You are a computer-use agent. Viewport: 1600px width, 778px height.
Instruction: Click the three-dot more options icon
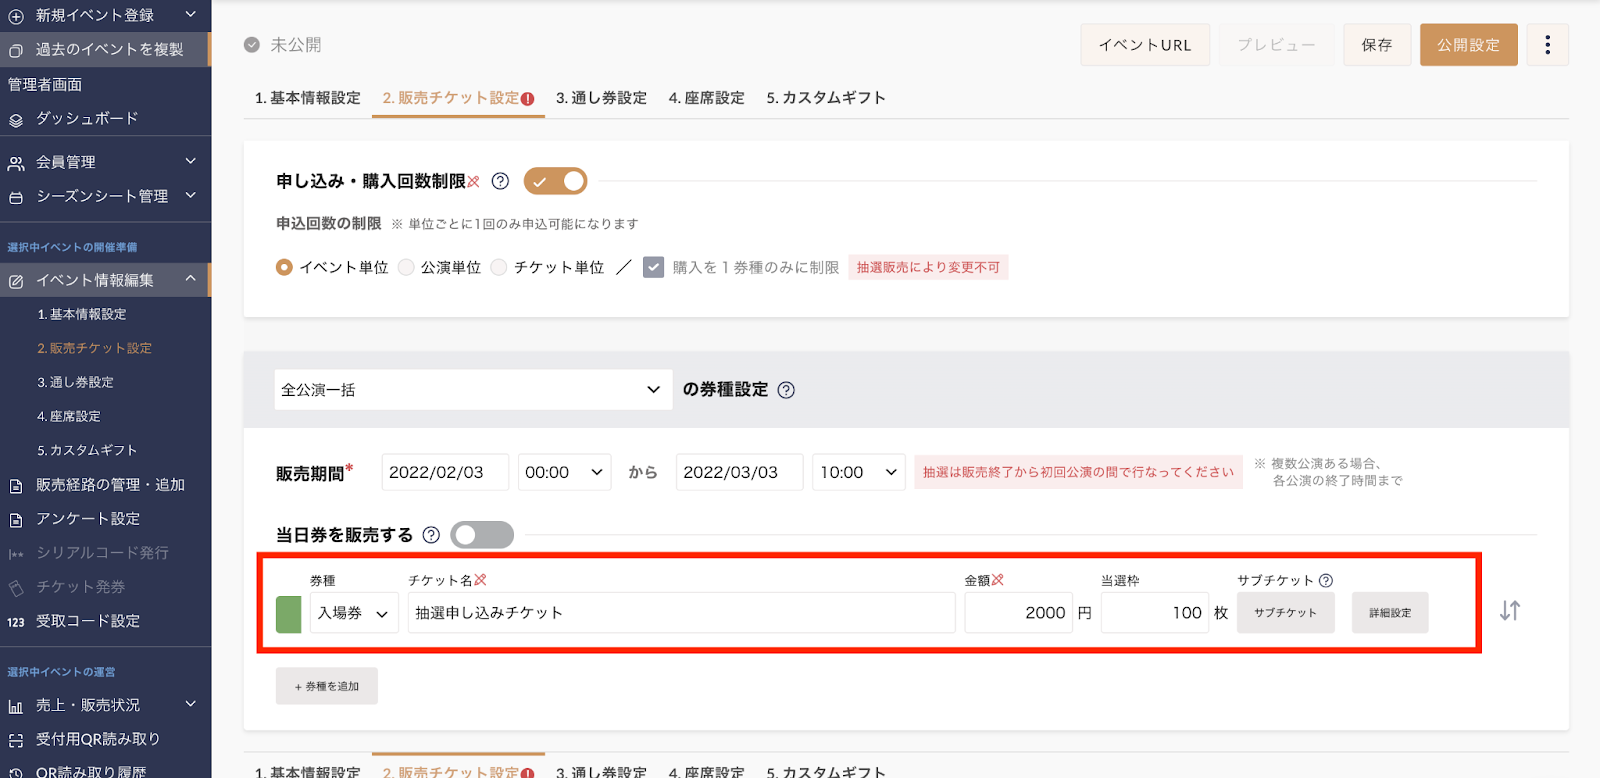point(1547,45)
